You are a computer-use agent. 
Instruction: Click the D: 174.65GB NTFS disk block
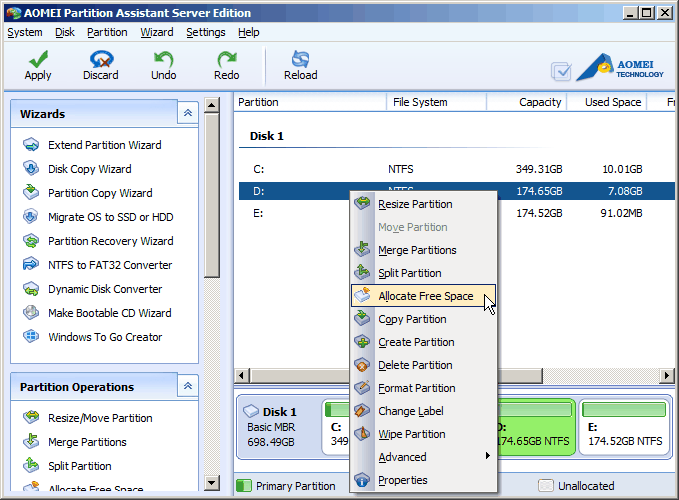[x=537, y=428]
